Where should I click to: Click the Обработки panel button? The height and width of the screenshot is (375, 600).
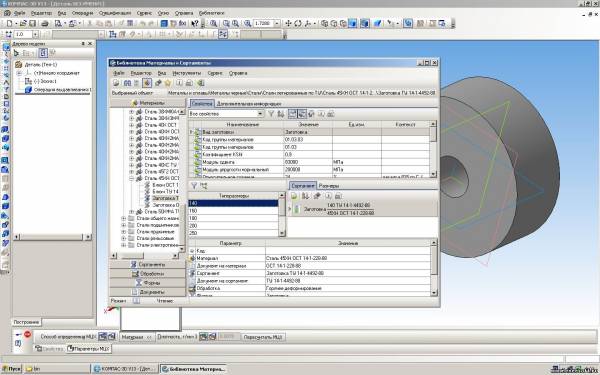(148, 274)
